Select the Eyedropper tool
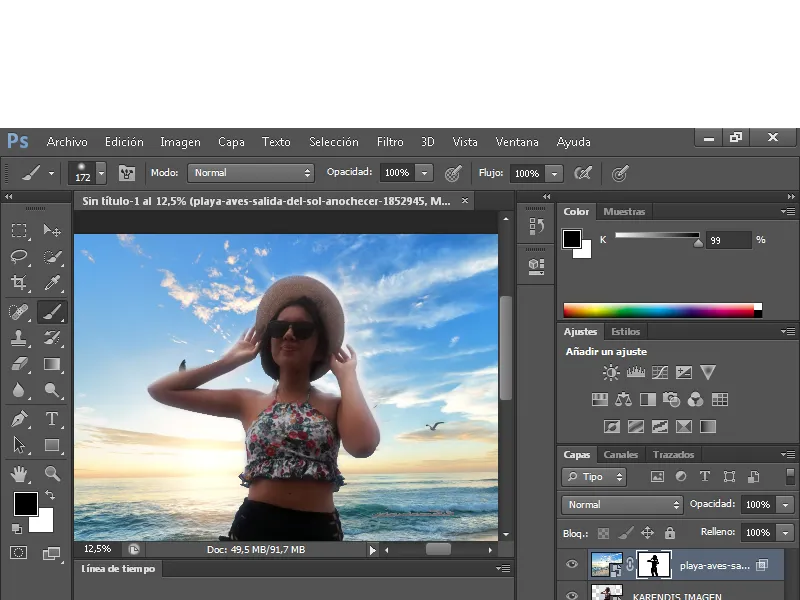The width and height of the screenshot is (800, 600). 52,282
